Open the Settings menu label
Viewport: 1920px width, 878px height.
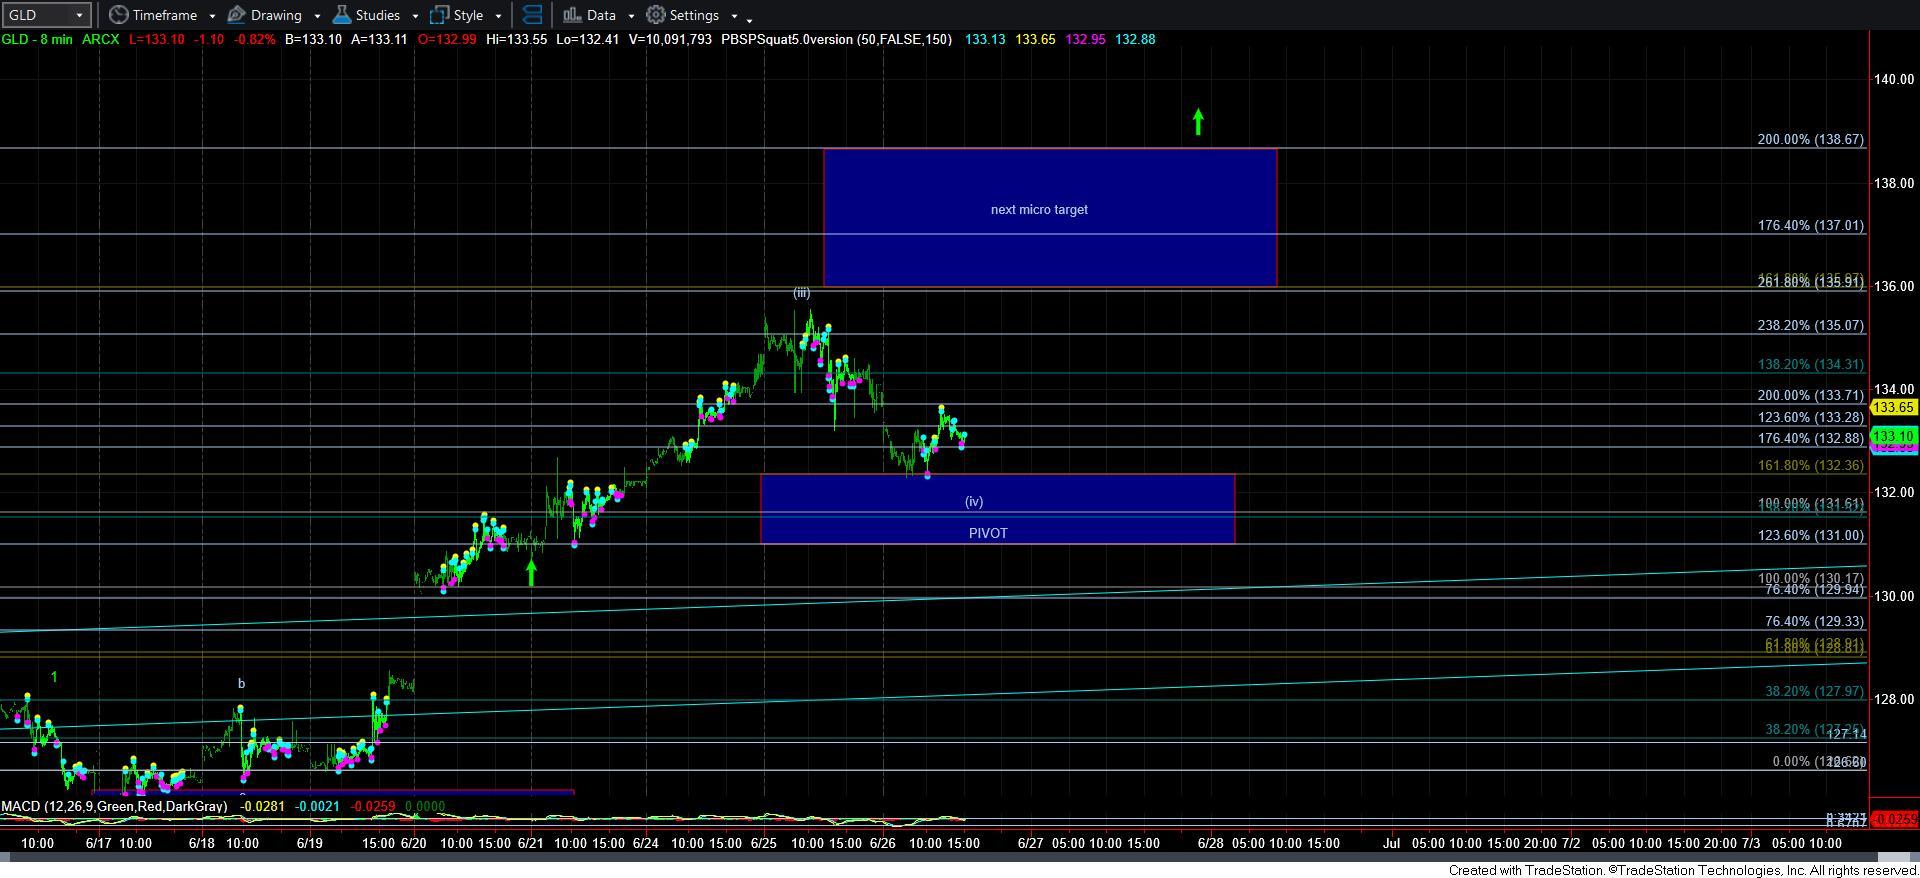pos(694,15)
